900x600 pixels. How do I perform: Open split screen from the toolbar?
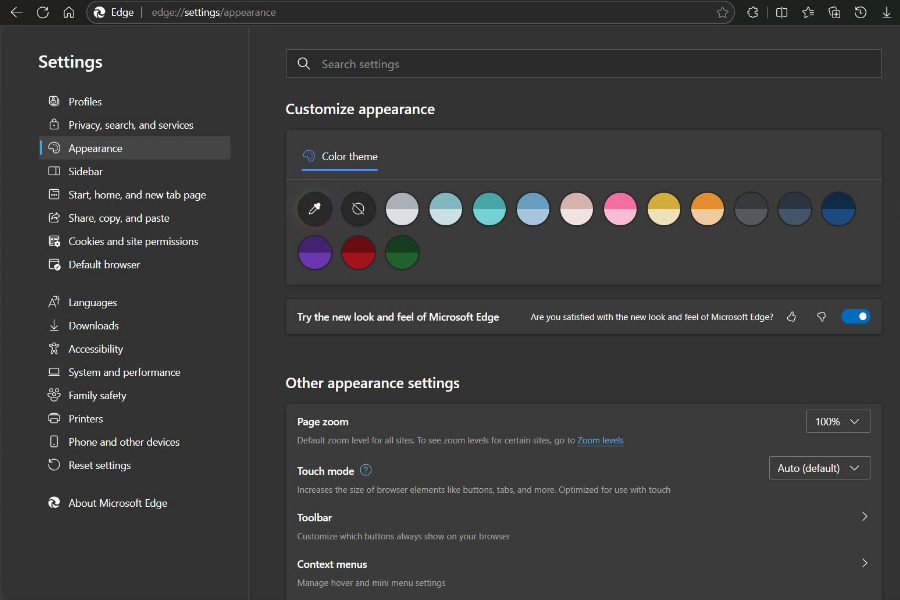(781, 12)
